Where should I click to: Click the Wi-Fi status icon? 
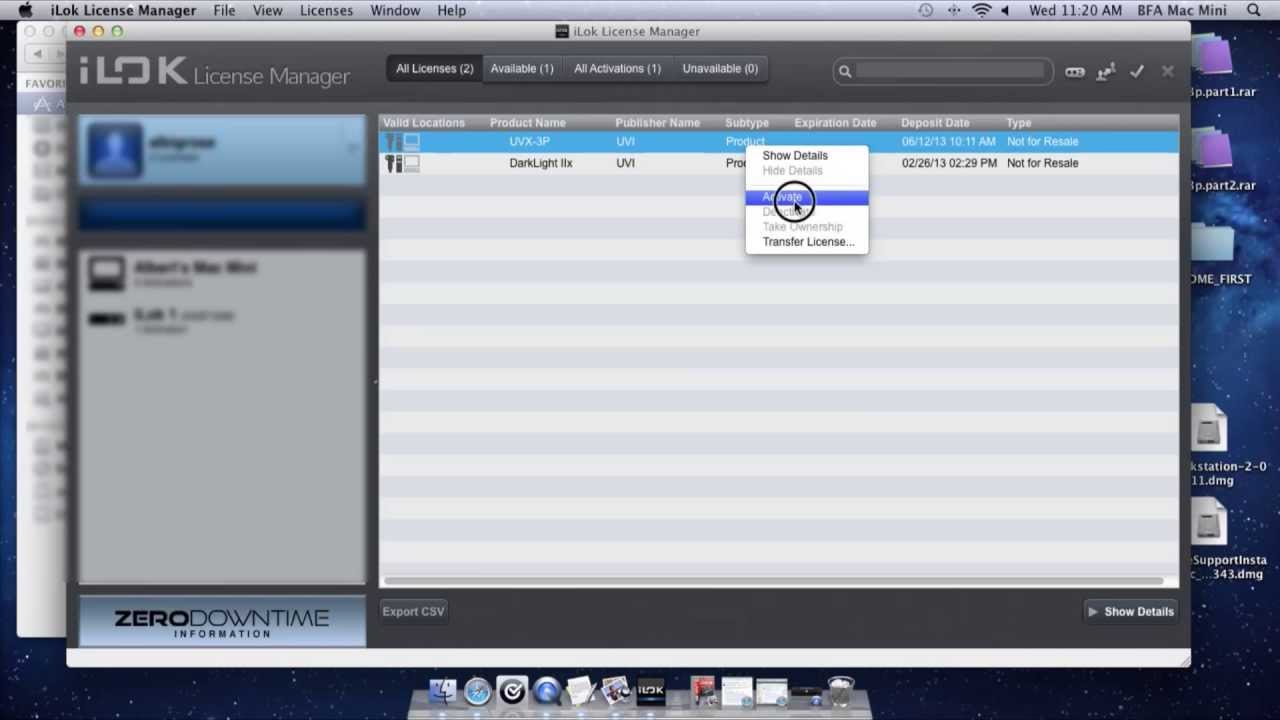point(981,11)
